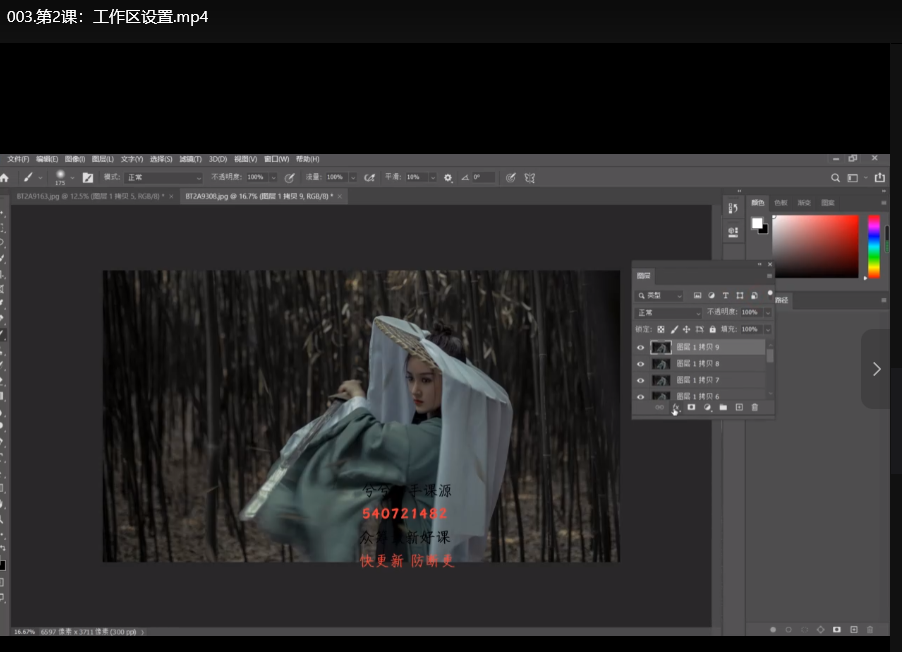Expand layer 填充 dropdown arrow
Screen dimensions: 902x652
[x=767, y=329]
